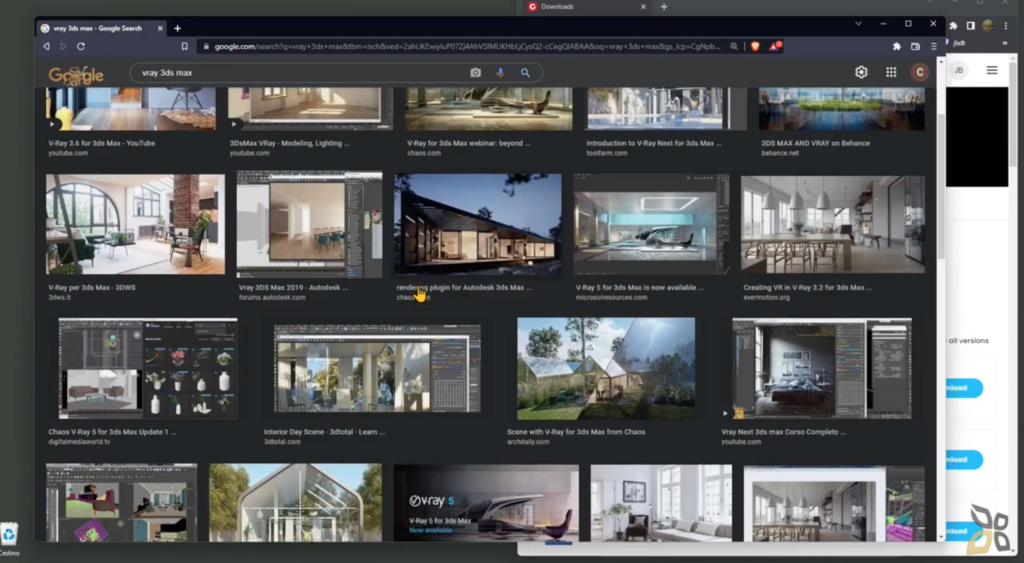Open Google account avatar C
This screenshot has width=1024, height=563.
[920, 72]
